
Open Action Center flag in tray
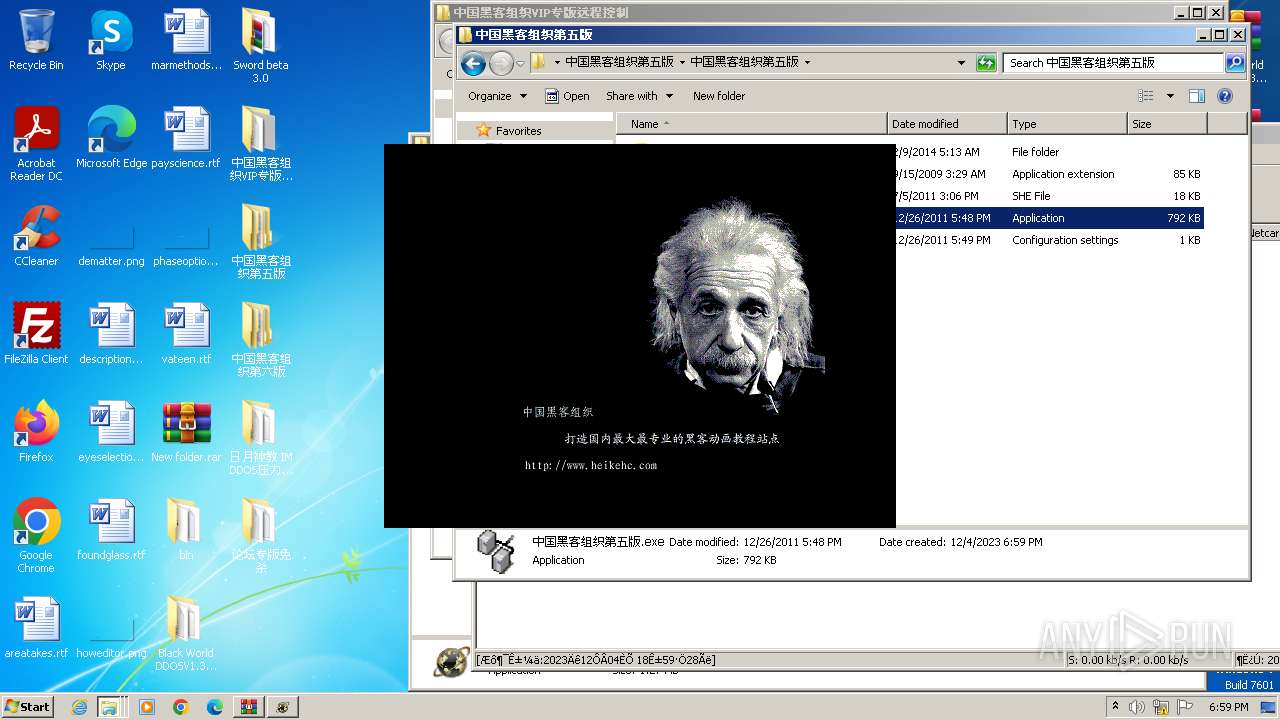point(1185,707)
